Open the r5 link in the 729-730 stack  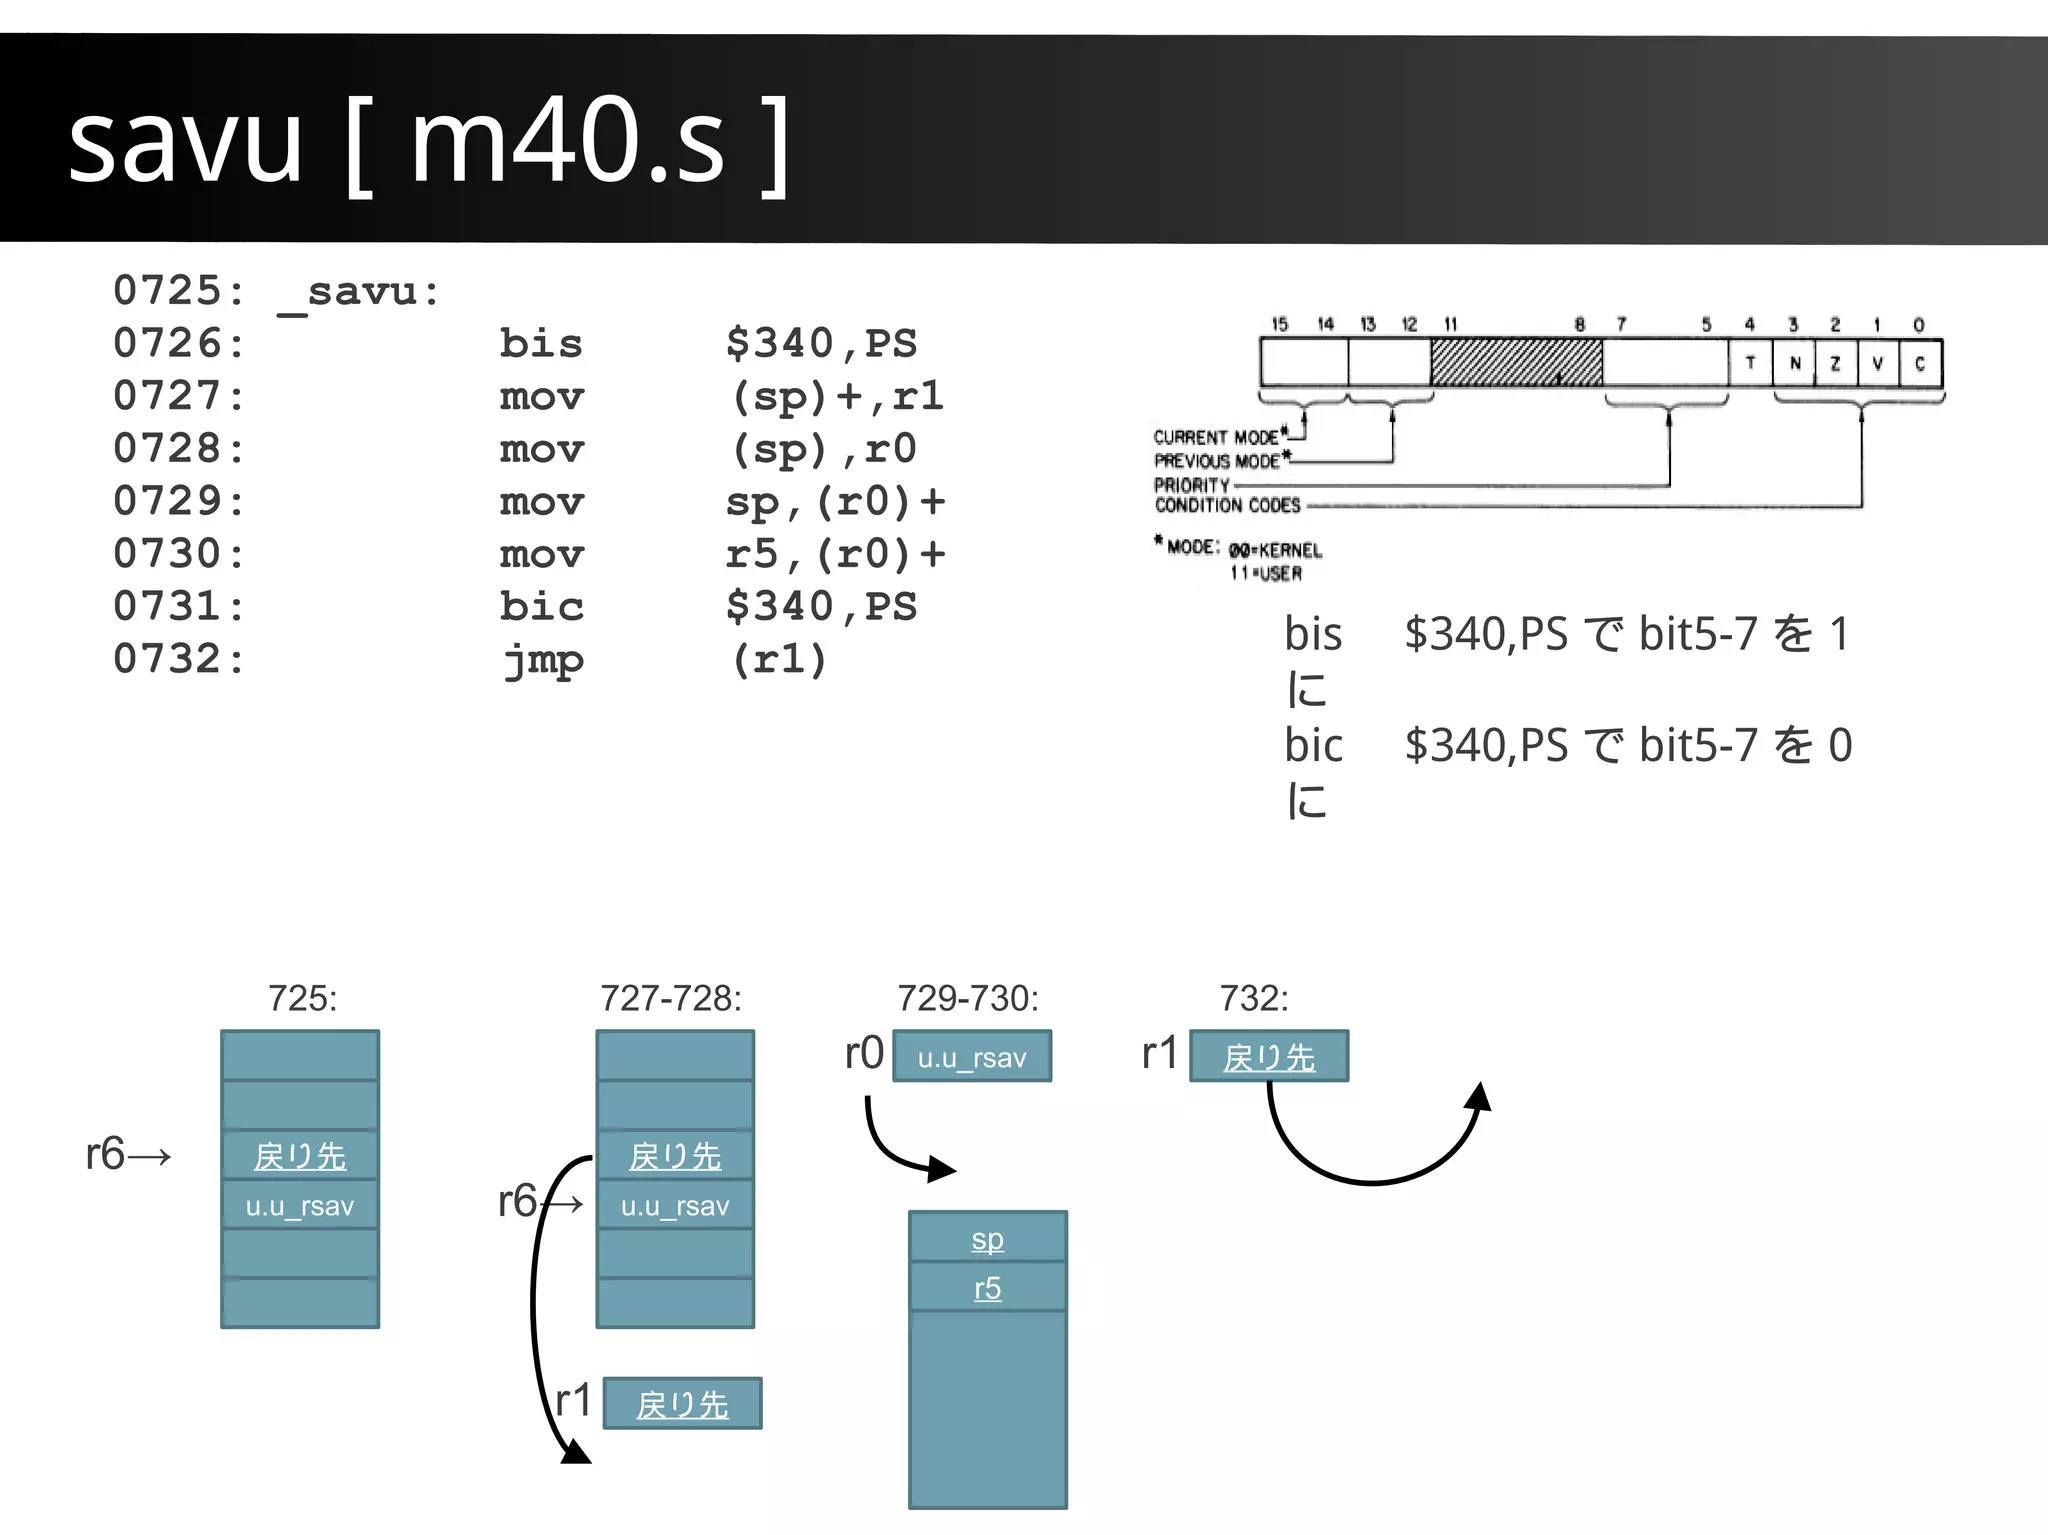tap(987, 1288)
